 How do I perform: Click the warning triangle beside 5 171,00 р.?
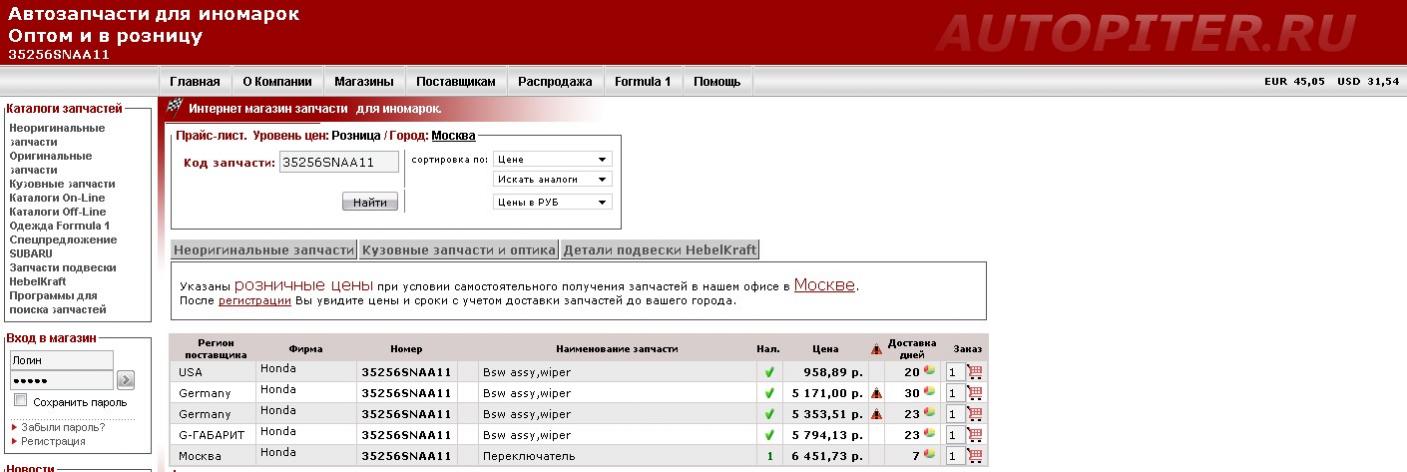tap(877, 393)
